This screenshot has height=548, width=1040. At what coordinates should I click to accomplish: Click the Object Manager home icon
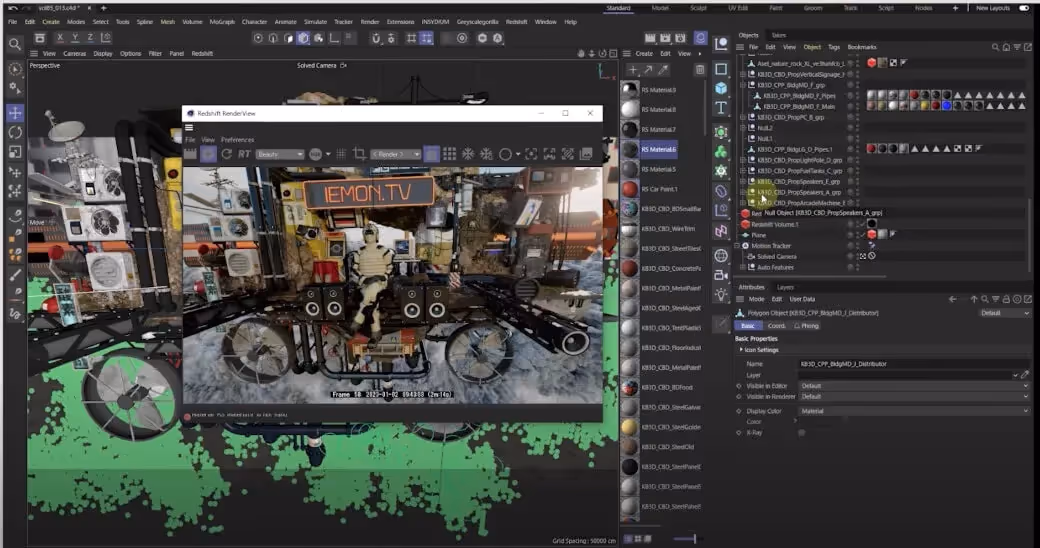[1006, 47]
